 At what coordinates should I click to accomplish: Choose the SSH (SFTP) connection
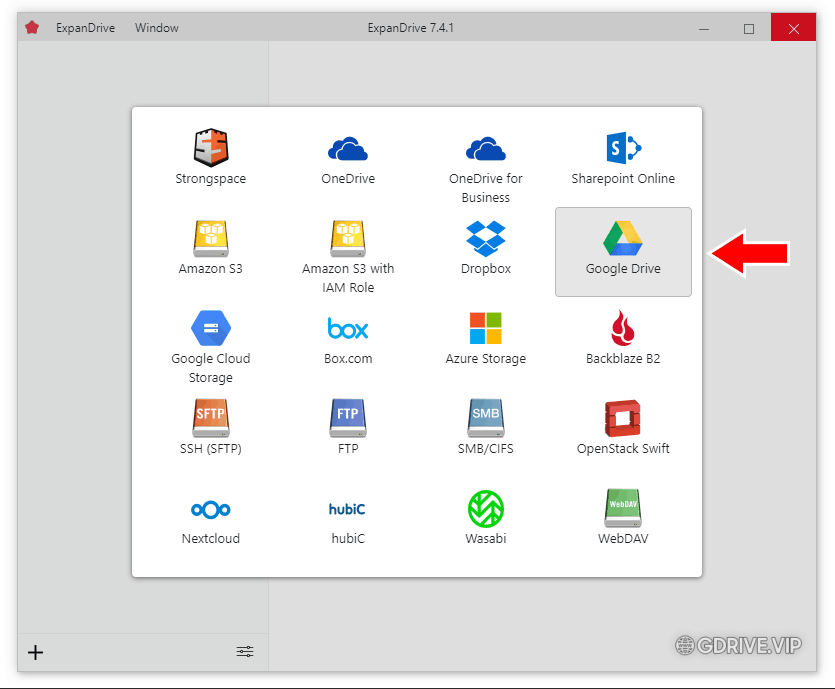tap(210, 428)
